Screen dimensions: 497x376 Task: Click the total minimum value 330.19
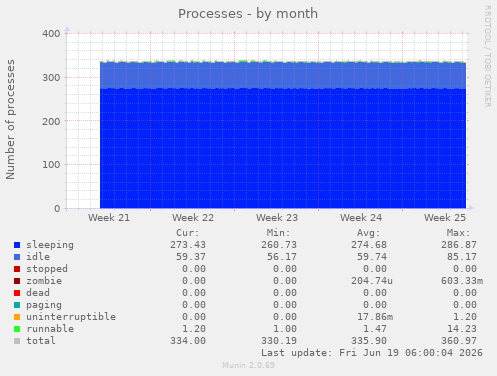(x=279, y=341)
